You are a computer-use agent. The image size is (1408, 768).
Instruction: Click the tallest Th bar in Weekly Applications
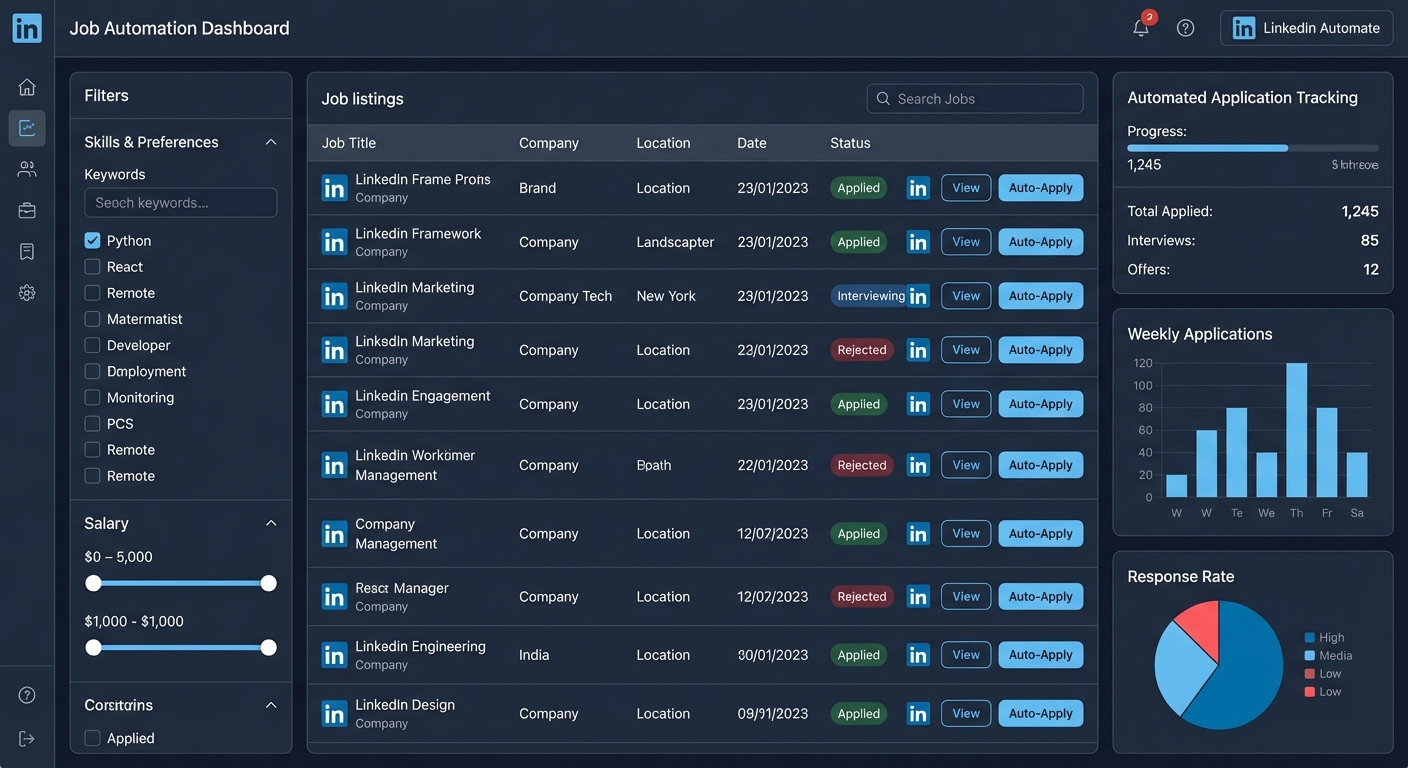pyautogui.click(x=1297, y=430)
